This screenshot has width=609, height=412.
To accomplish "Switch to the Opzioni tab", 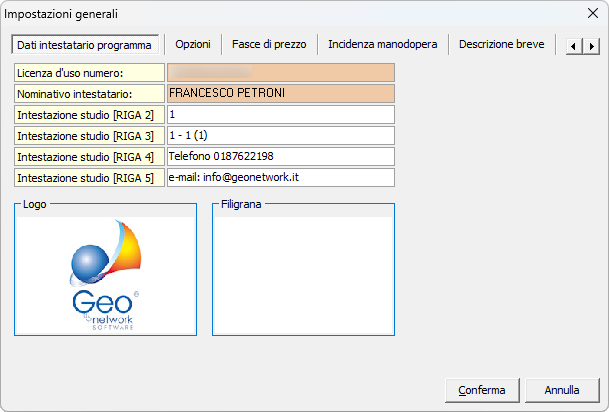I will 192,45.
